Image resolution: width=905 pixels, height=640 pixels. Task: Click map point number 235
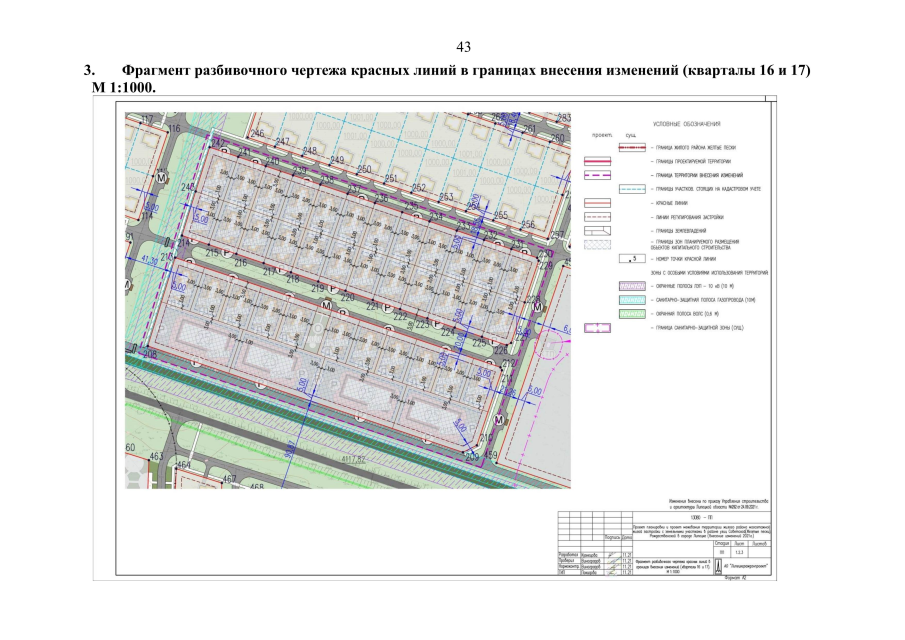tap(411, 207)
